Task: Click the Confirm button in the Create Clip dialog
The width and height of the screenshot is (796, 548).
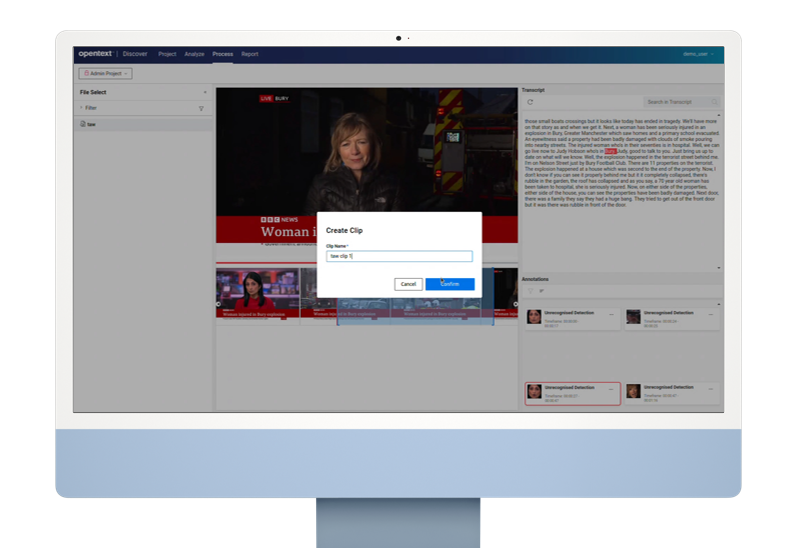Action: tap(449, 284)
